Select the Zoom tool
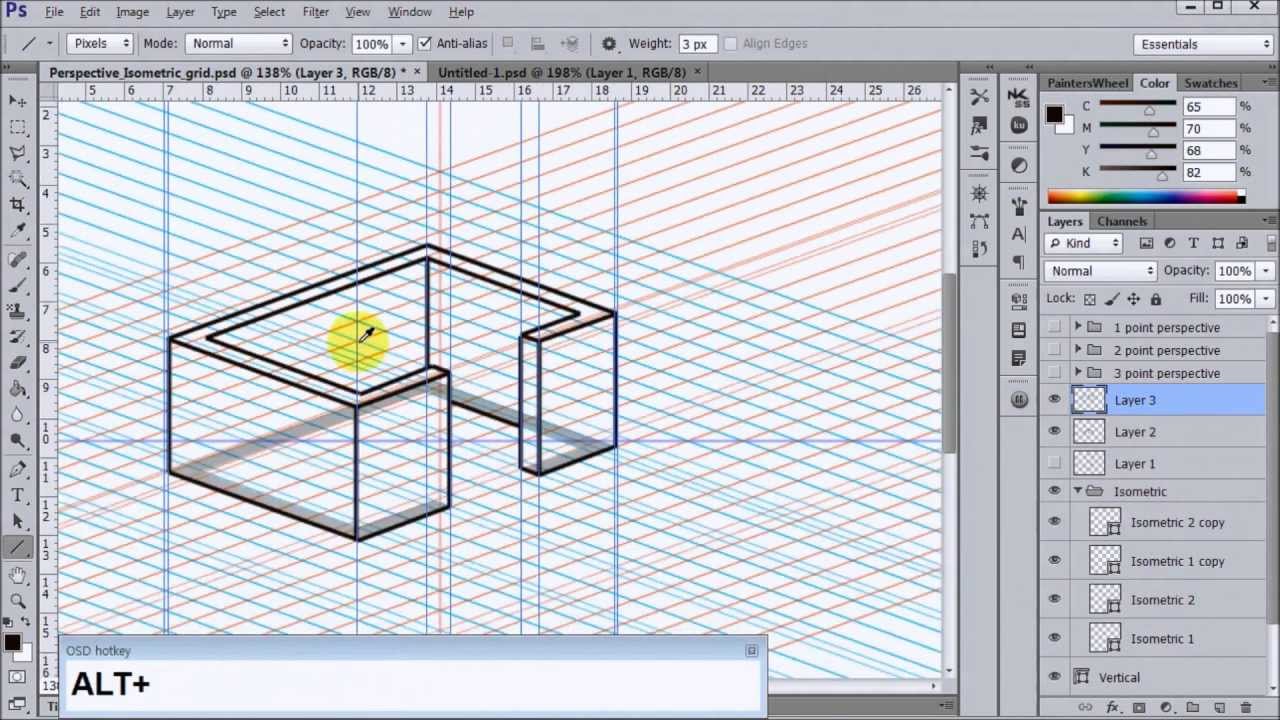The width and height of the screenshot is (1280, 720). pos(18,601)
